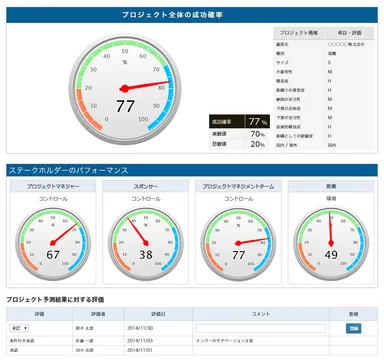Click the date 2014/11/03

coord(140,341)
